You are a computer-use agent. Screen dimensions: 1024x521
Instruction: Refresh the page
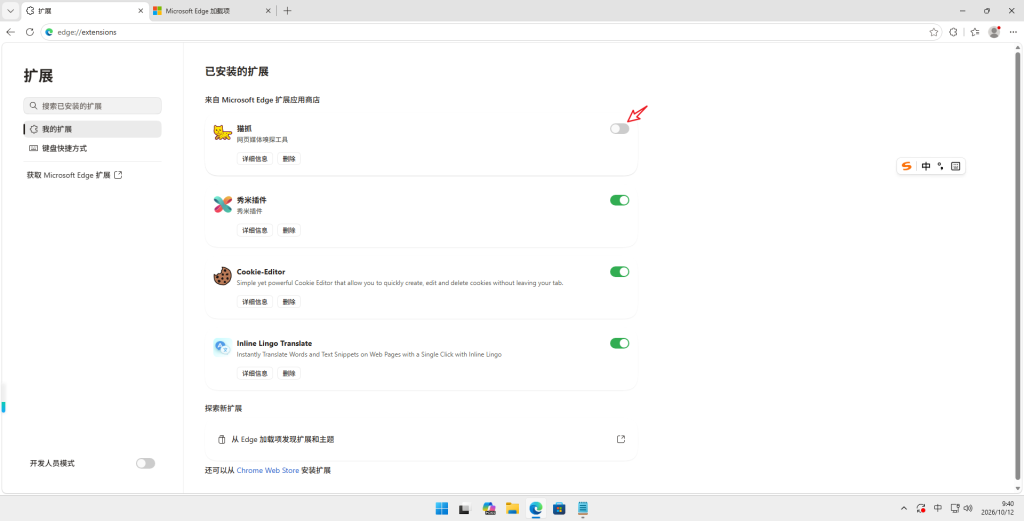[29, 32]
